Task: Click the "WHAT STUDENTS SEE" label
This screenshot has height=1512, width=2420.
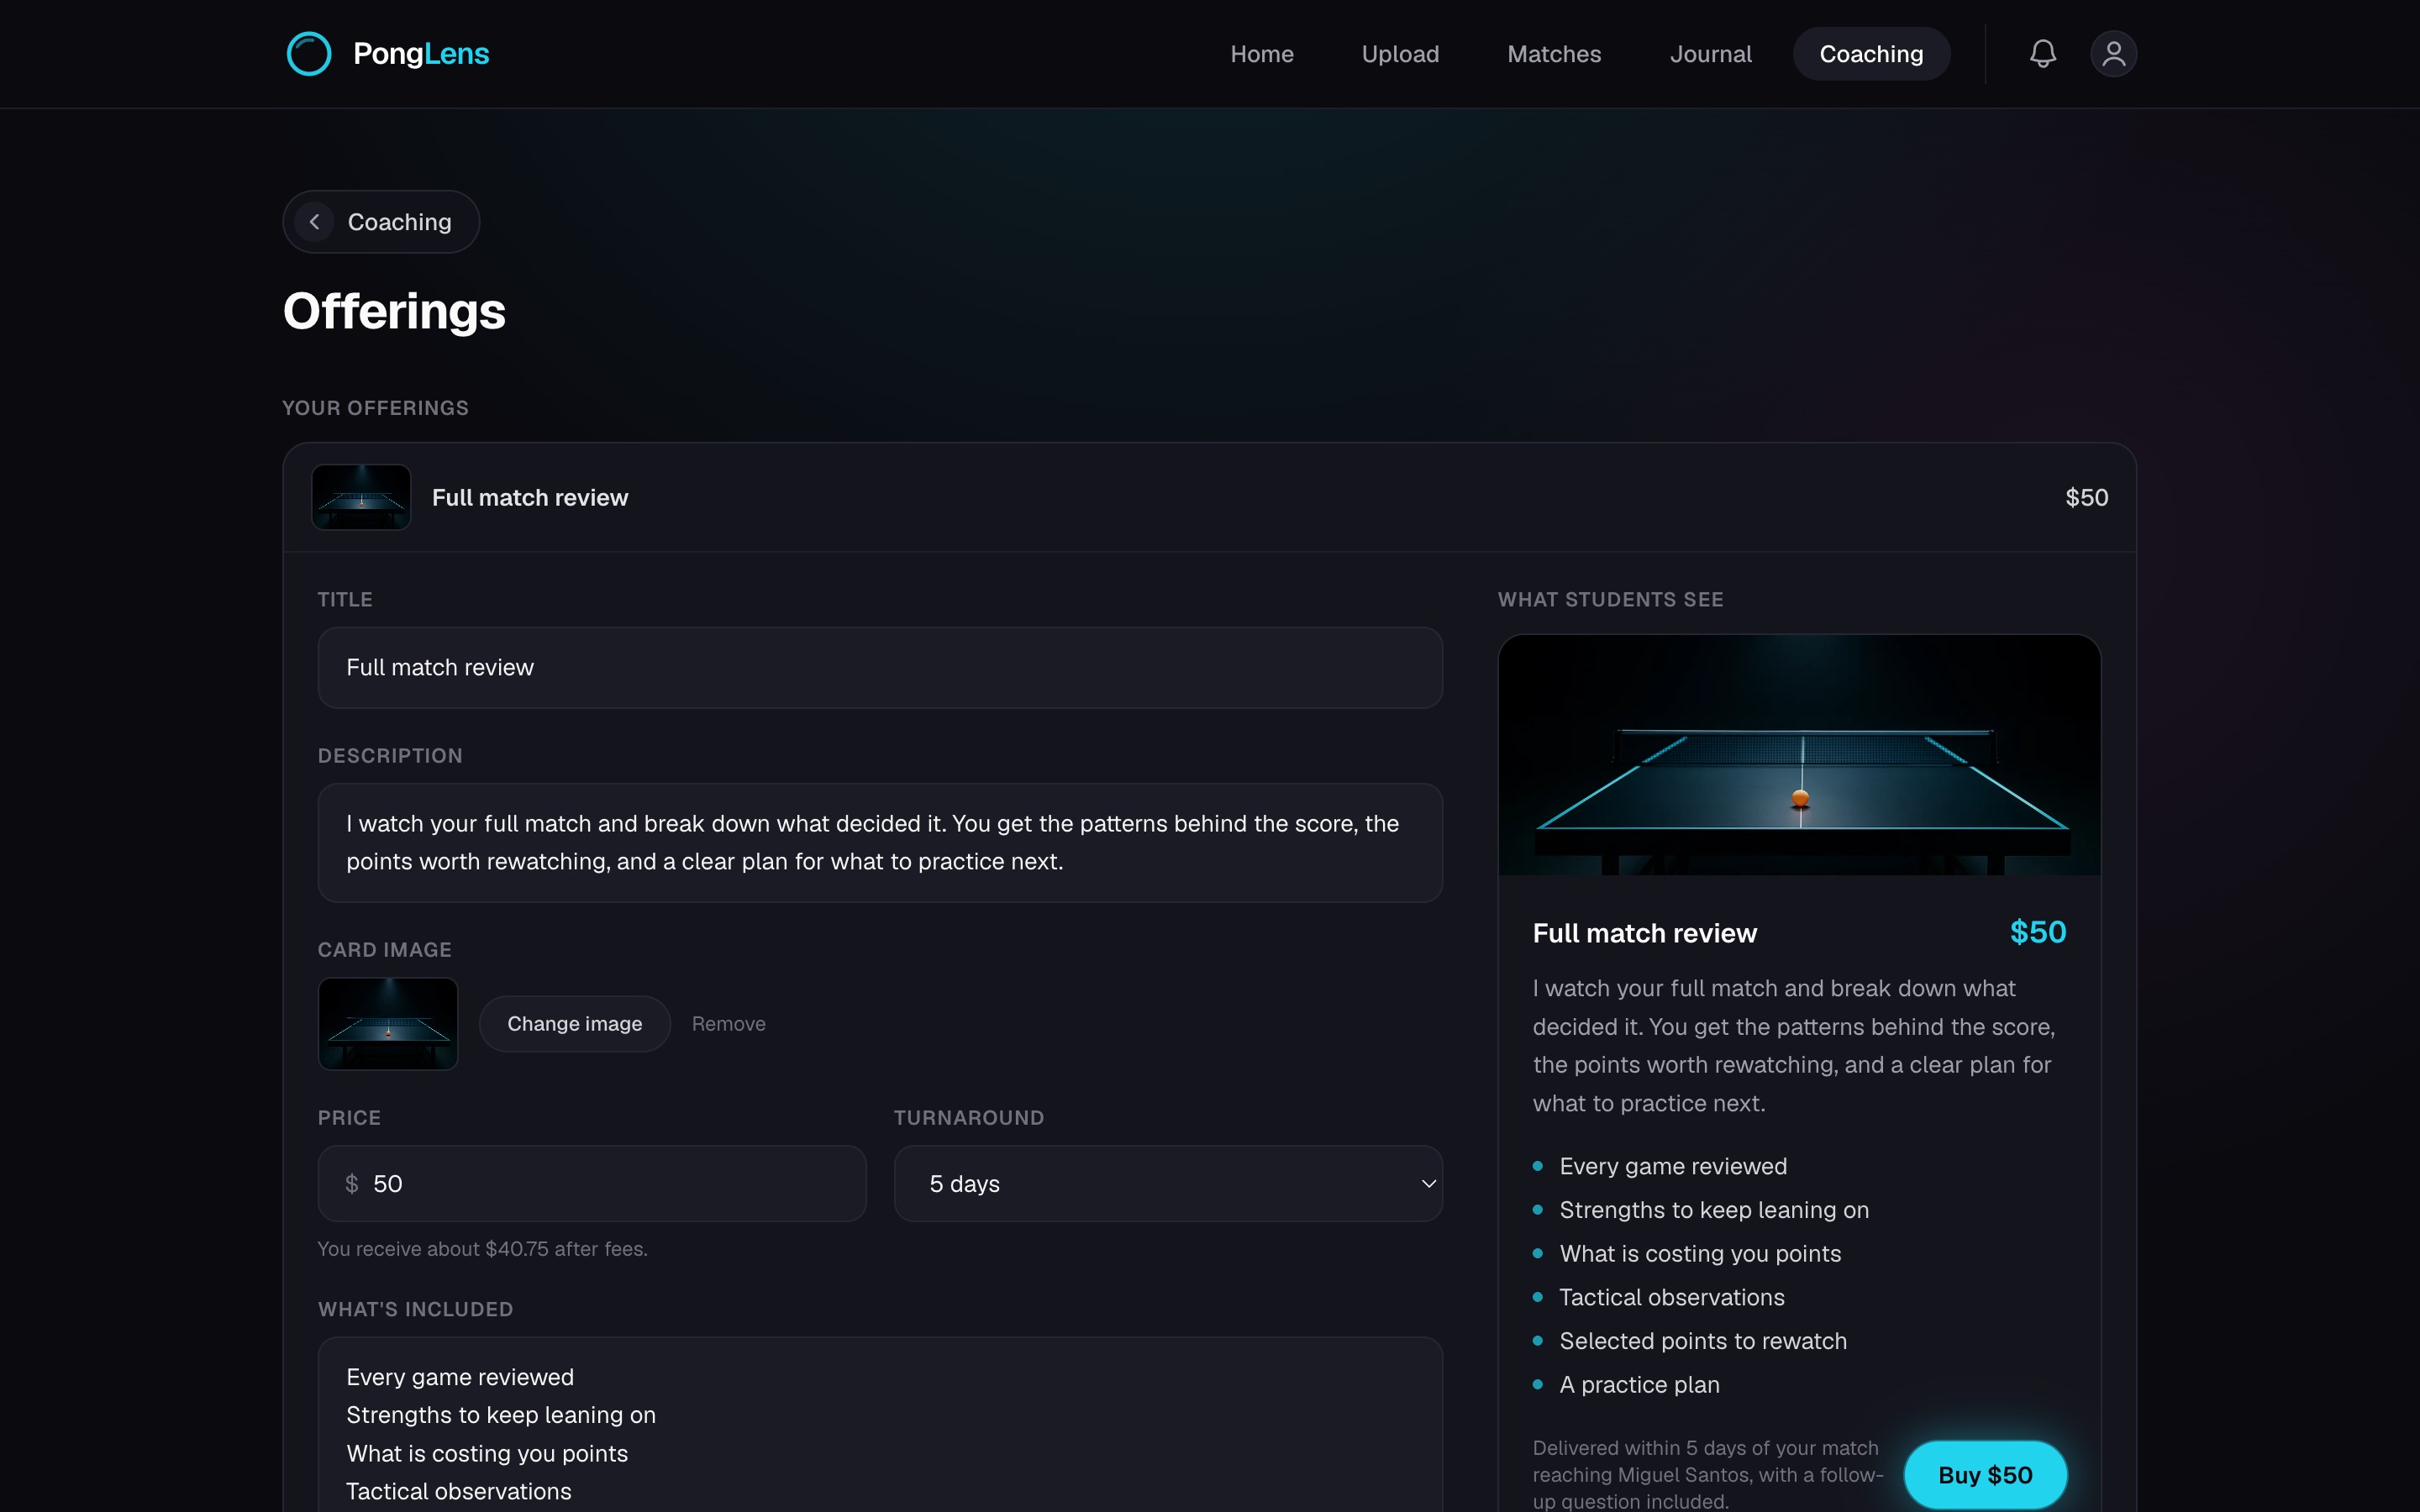Action: pos(1610,600)
